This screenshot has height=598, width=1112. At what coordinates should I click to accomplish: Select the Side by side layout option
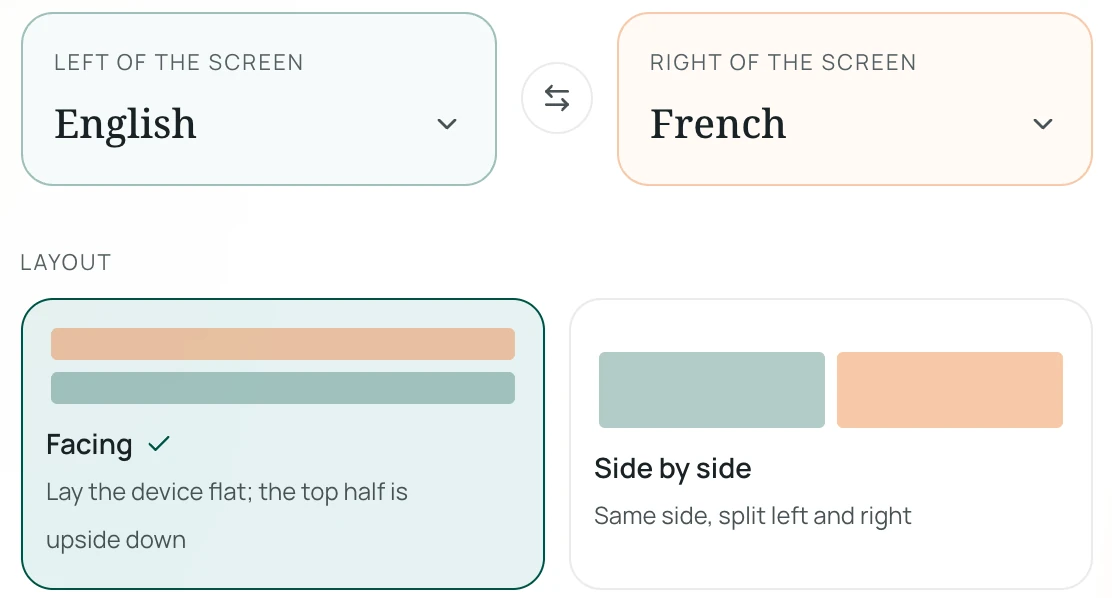coord(830,443)
